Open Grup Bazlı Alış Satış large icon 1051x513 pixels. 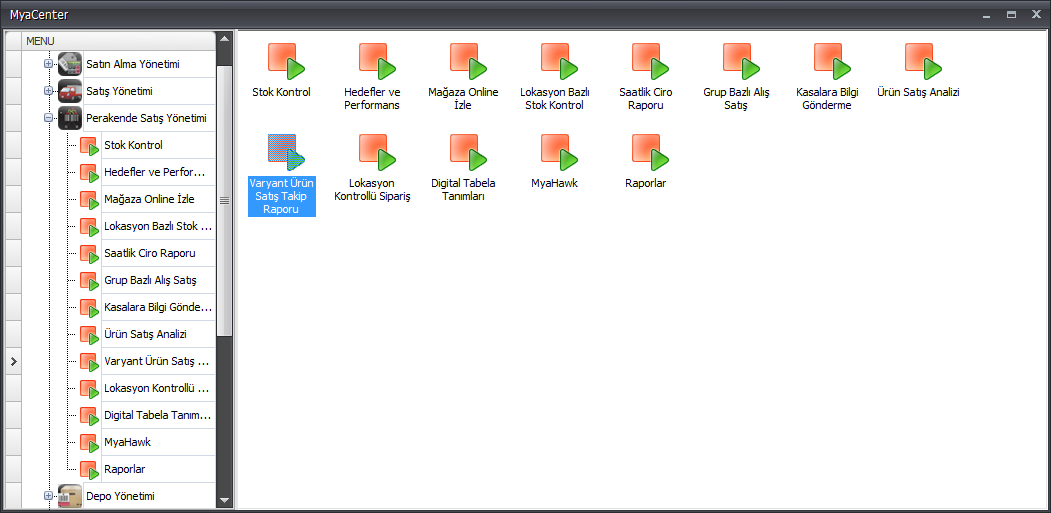point(742,61)
